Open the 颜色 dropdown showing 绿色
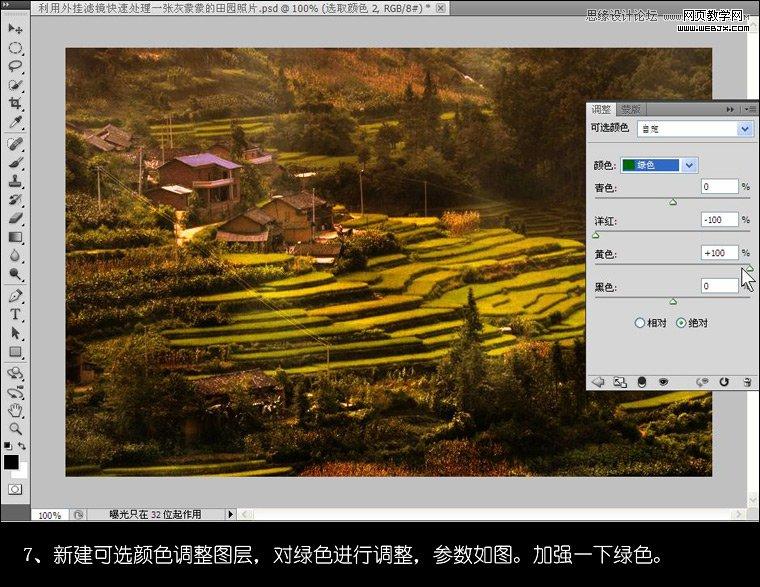This screenshot has height=587, width=760. click(x=690, y=165)
